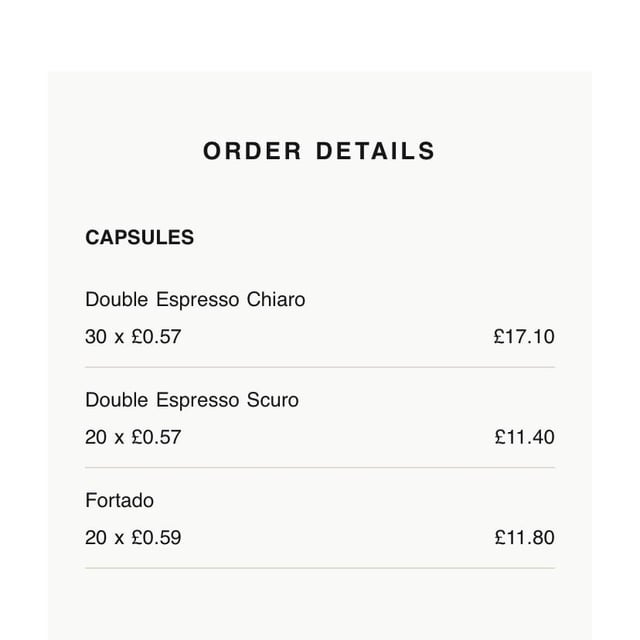Select the Fortado product name

pos(119,500)
